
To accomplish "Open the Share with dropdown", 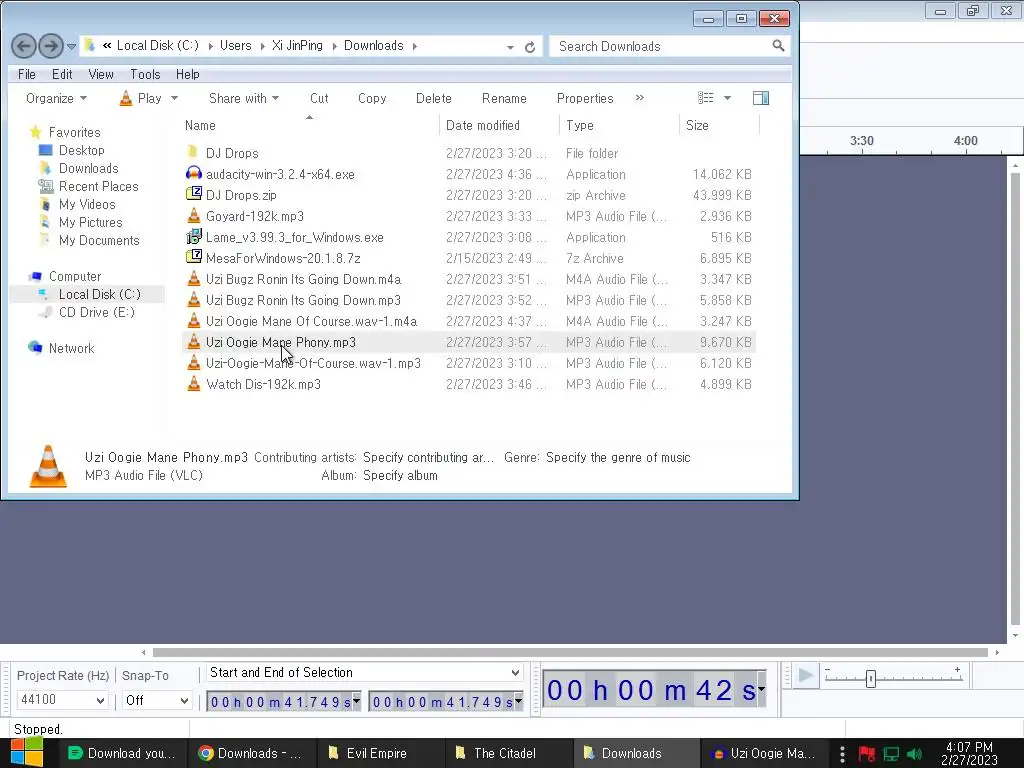I will tap(244, 98).
